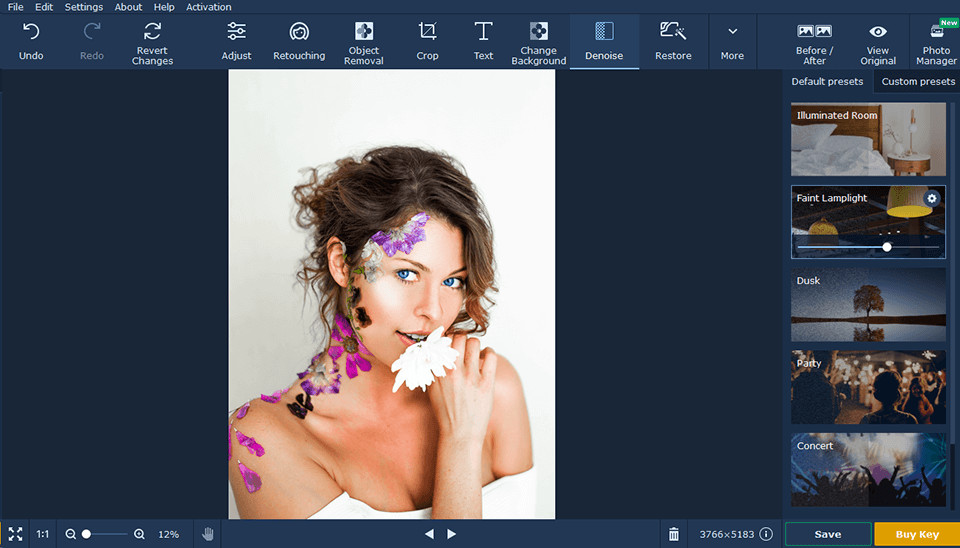960x548 pixels.
Task: Switch to the Custom presets tab
Action: pyautogui.click(x=918, y=81)
